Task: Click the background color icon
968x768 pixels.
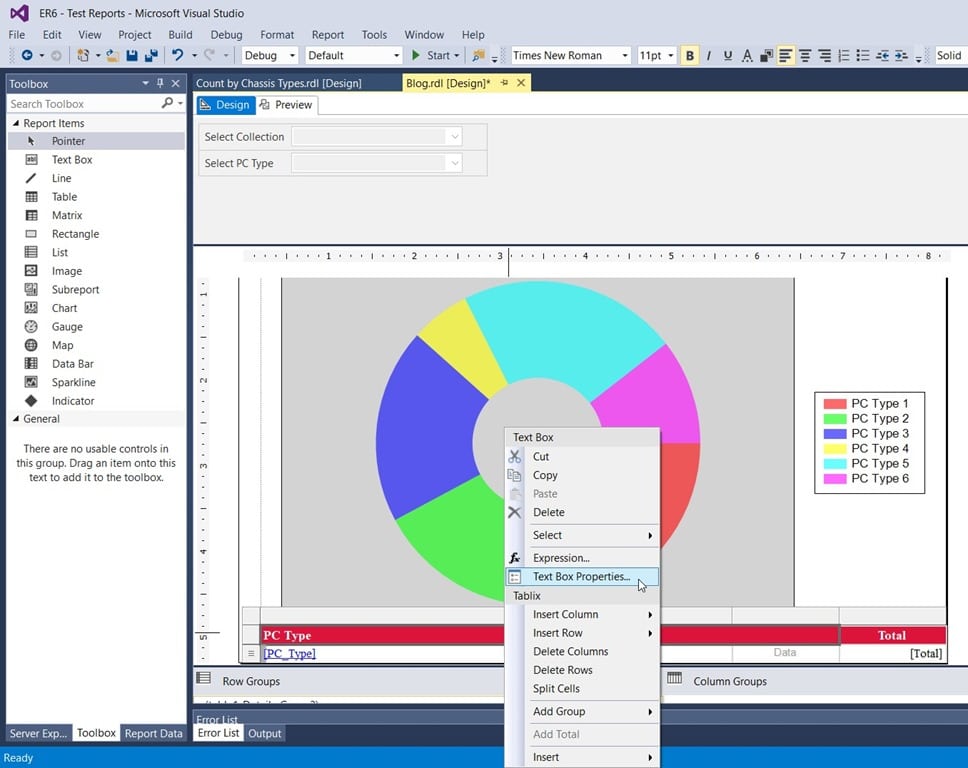Action: [x=766, y=56]
